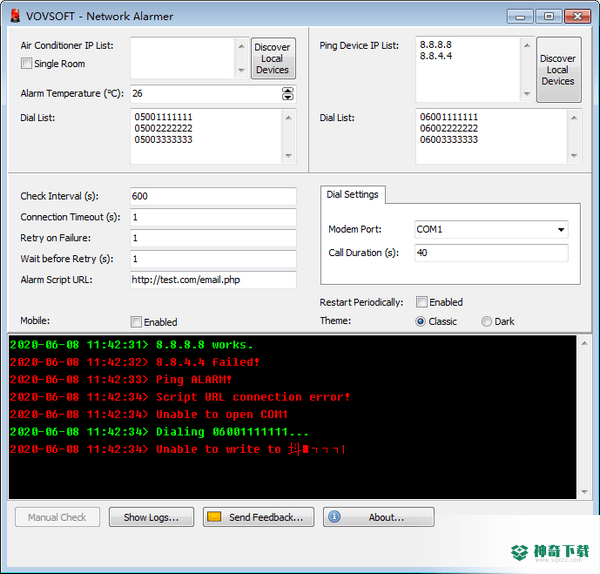Click the Call Duration field showing 40
Image resolution: width=600 pixels, height=574 pixels.
[x=491, y=253]
